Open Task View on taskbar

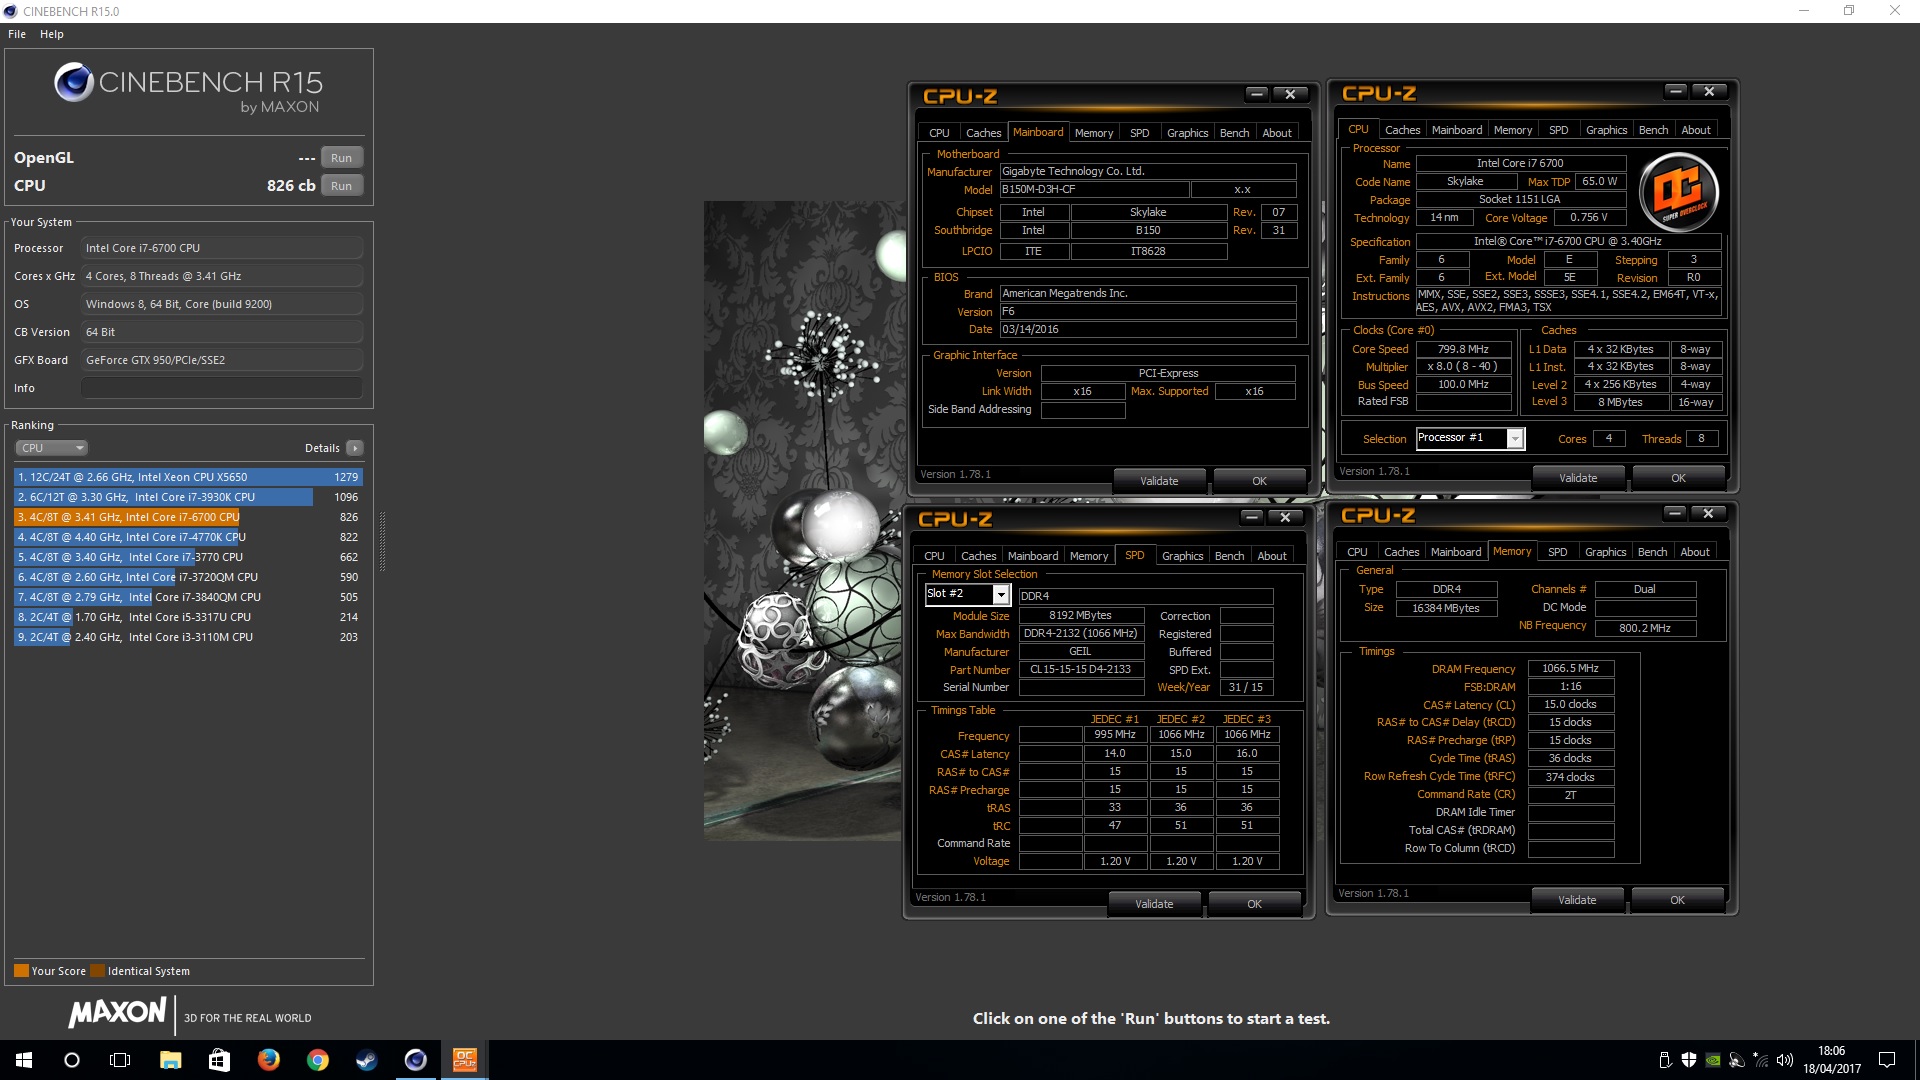click(x=120, y=1060)
